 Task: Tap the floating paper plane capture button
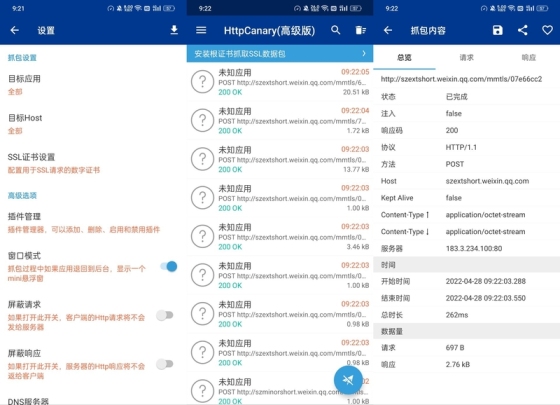pos(348,380)
